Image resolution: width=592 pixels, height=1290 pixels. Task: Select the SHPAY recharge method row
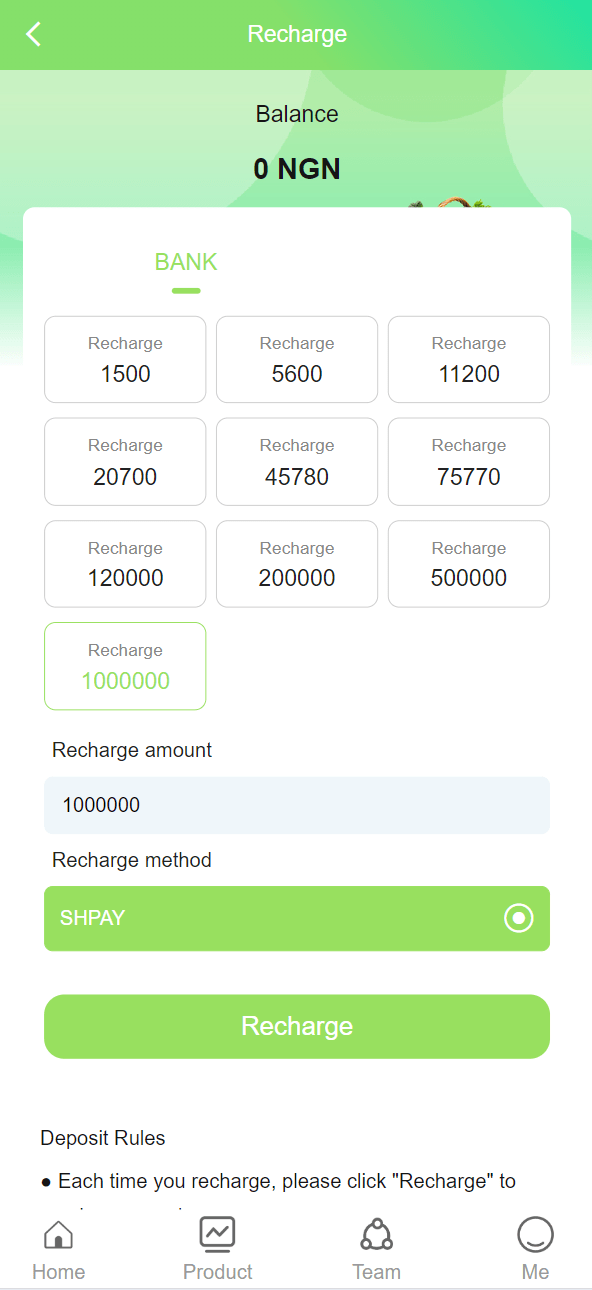pos(297,918)
